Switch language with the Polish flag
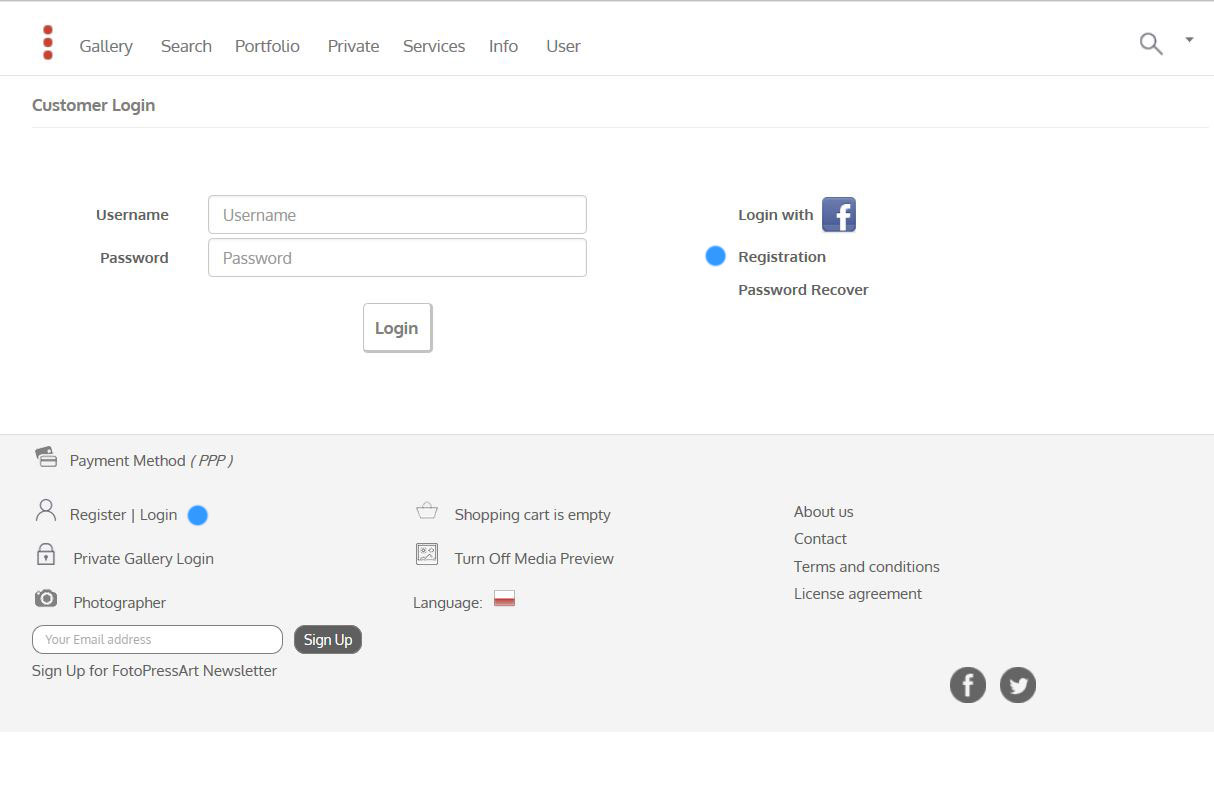The width and height of the screenshot is (1214, 799). coord(504,599)
